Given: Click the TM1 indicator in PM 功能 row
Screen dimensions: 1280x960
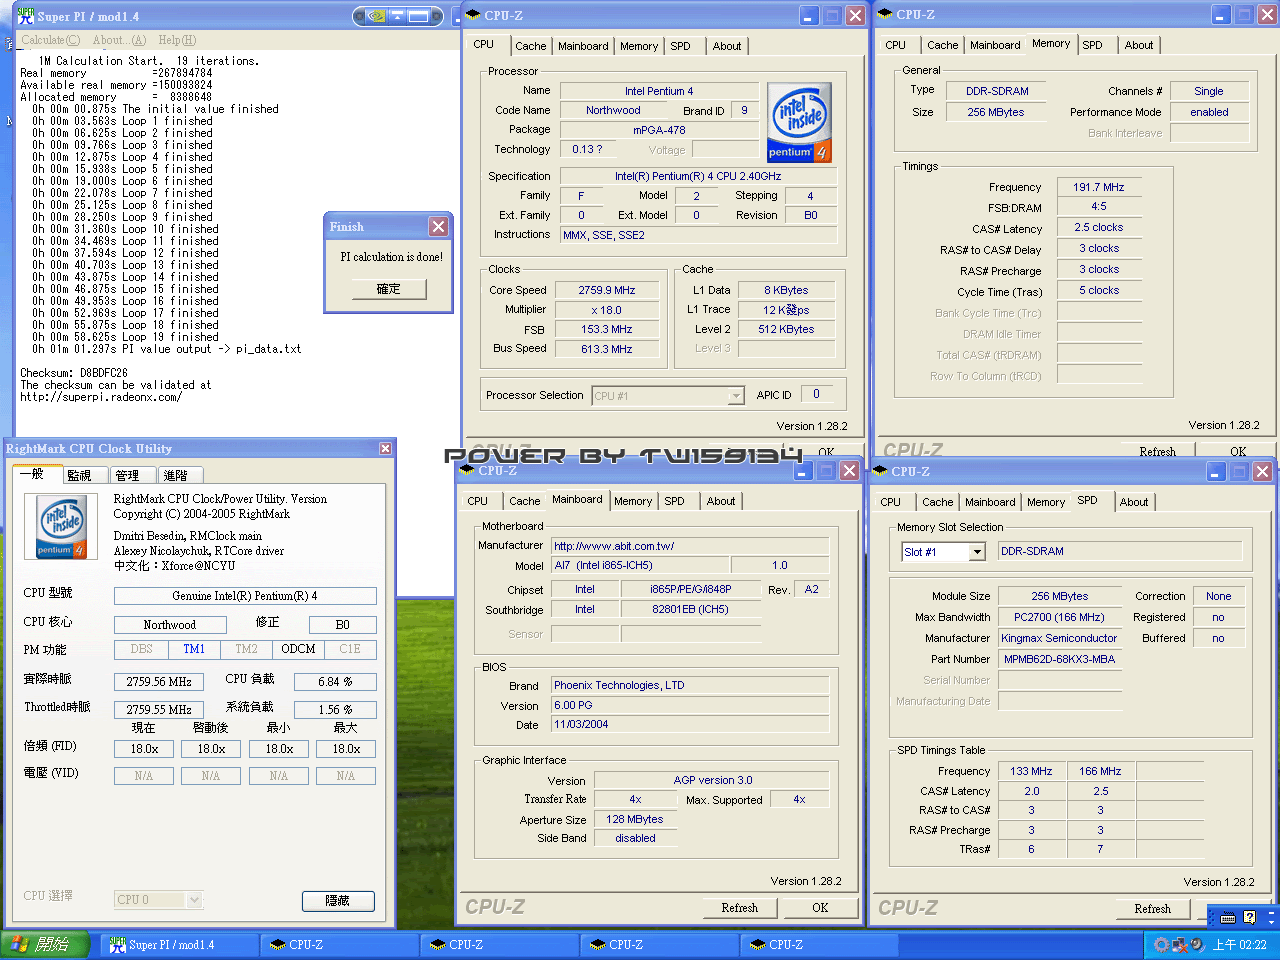Looking at the screenshot, I should pyautogui.click(x=194, y=650).
